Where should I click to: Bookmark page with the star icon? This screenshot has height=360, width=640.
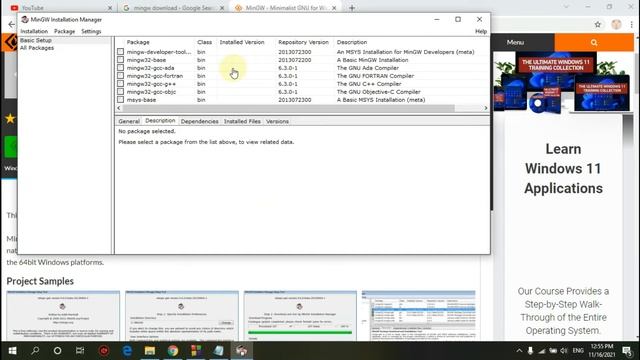coord(598,24)
